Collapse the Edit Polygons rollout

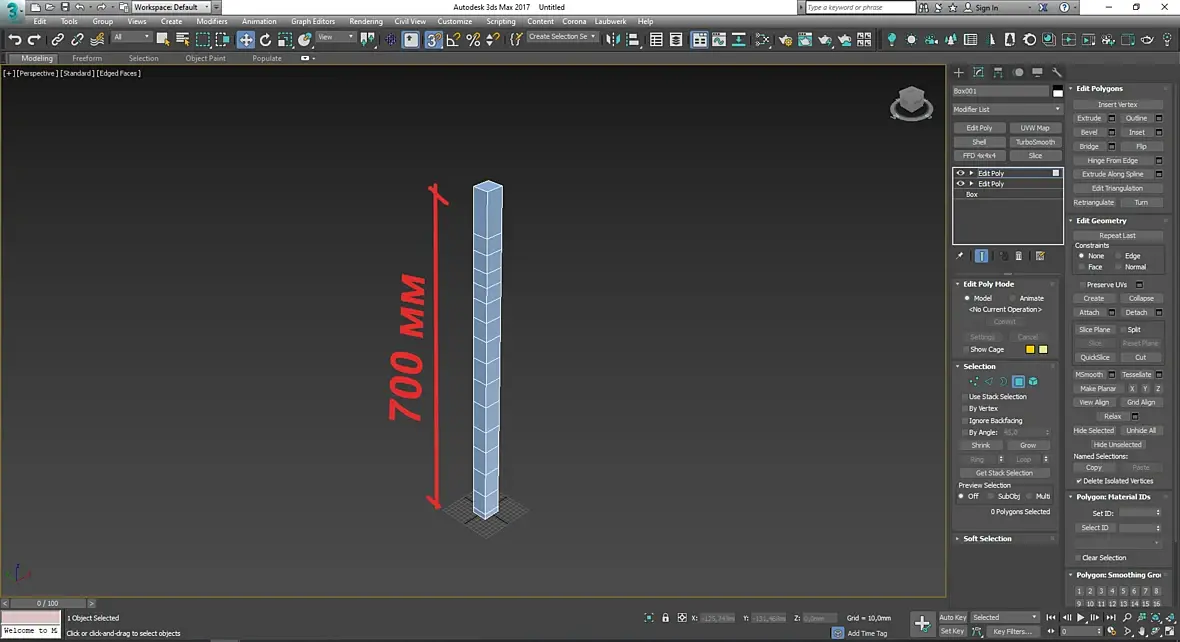(x=1099, y=89)
